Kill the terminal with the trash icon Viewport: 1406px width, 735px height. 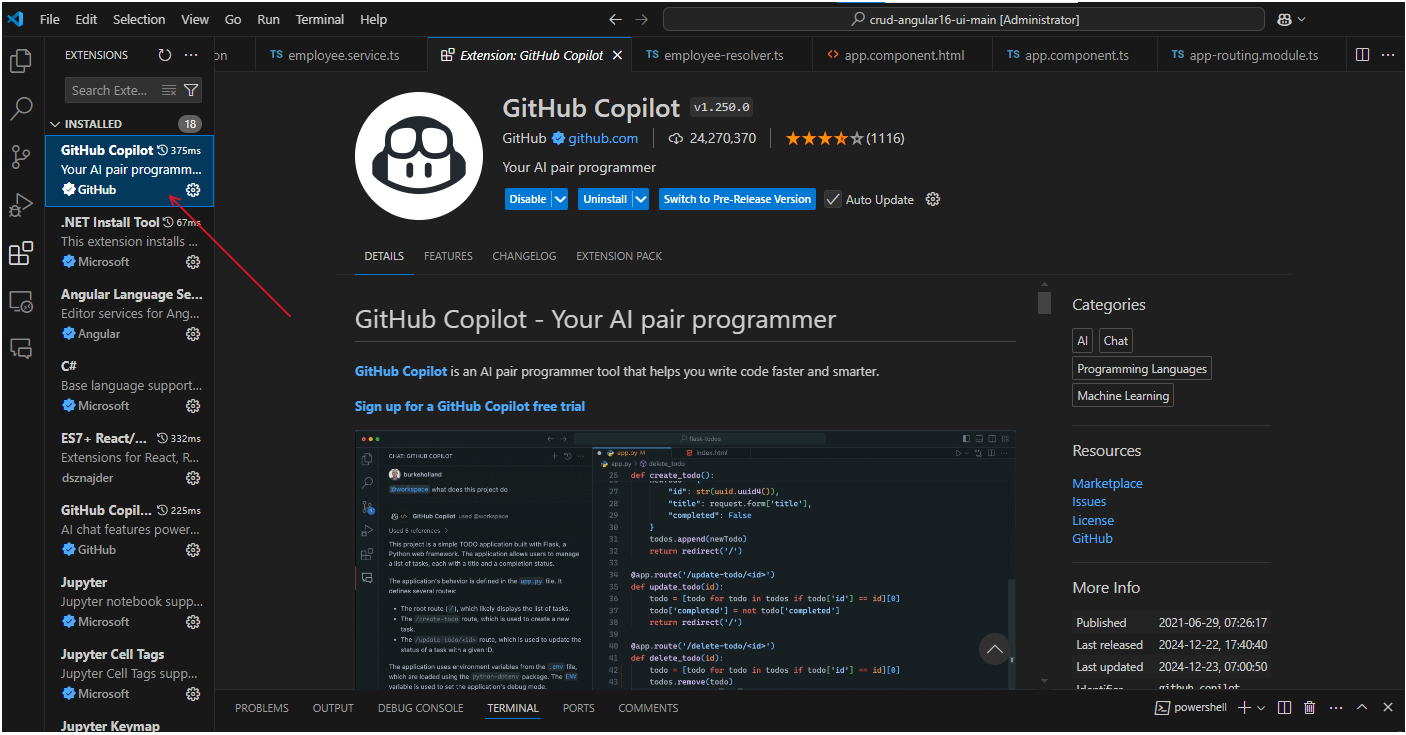[1310, 708]
